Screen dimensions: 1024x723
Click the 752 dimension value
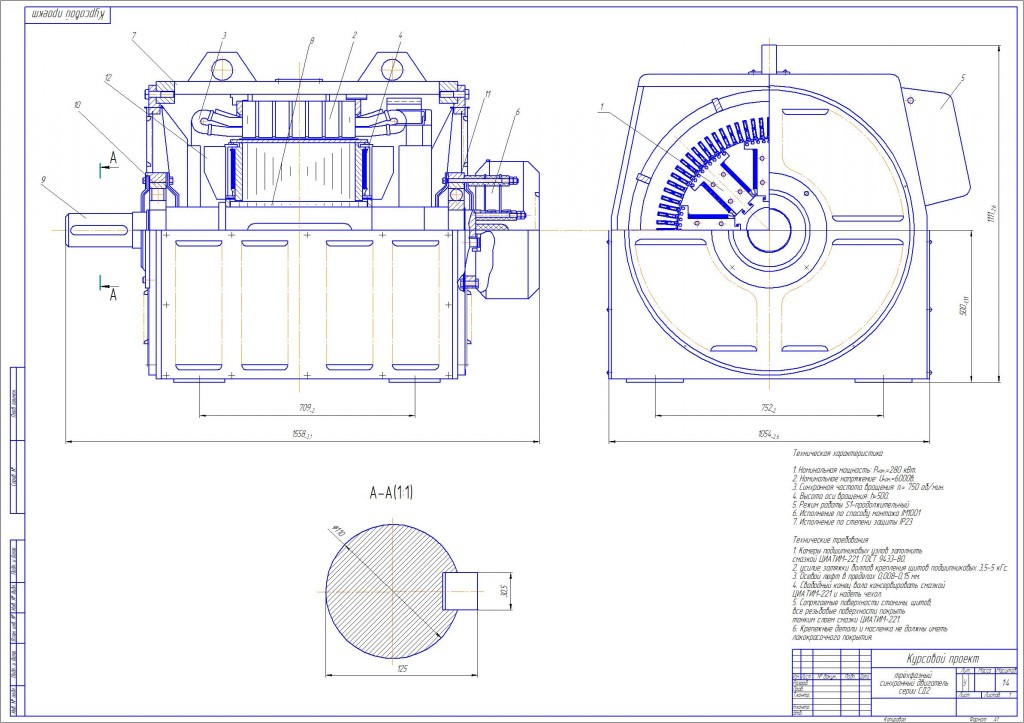(x=768, y=408)
